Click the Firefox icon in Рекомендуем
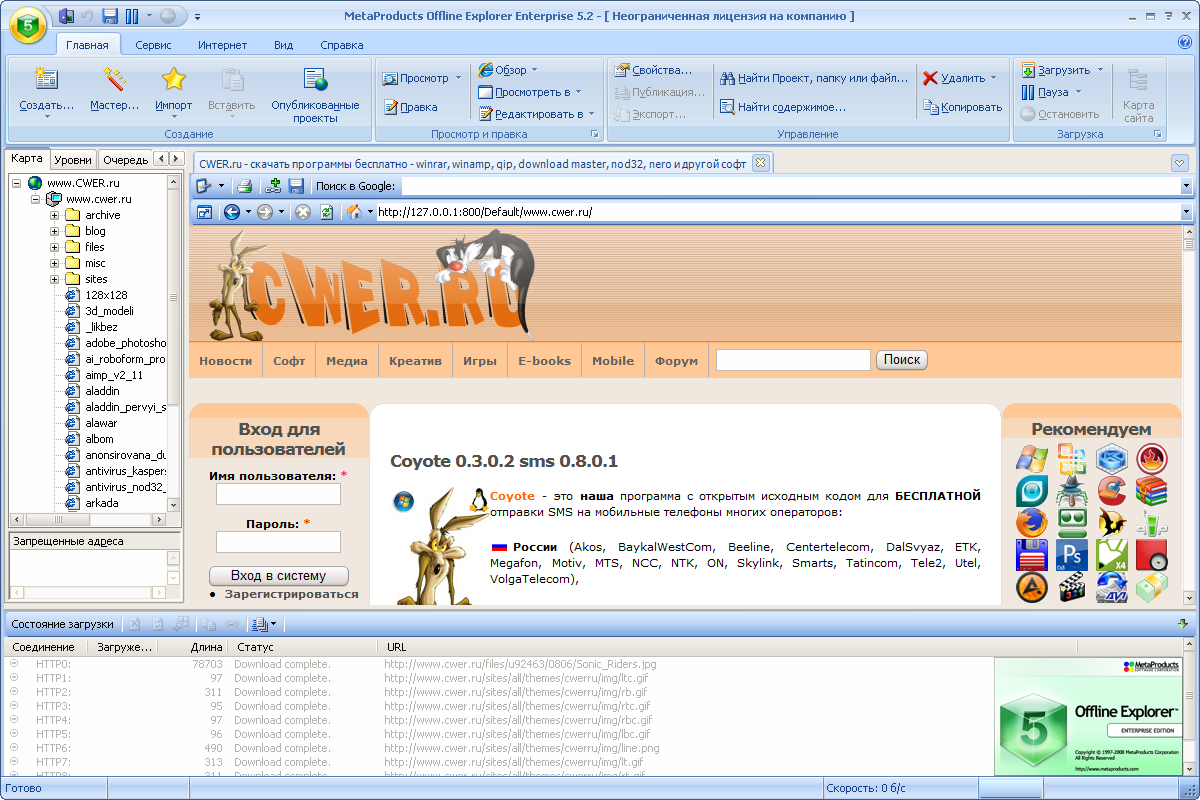This screenshot has width=1200, height=800. [x=1030, y=523]
